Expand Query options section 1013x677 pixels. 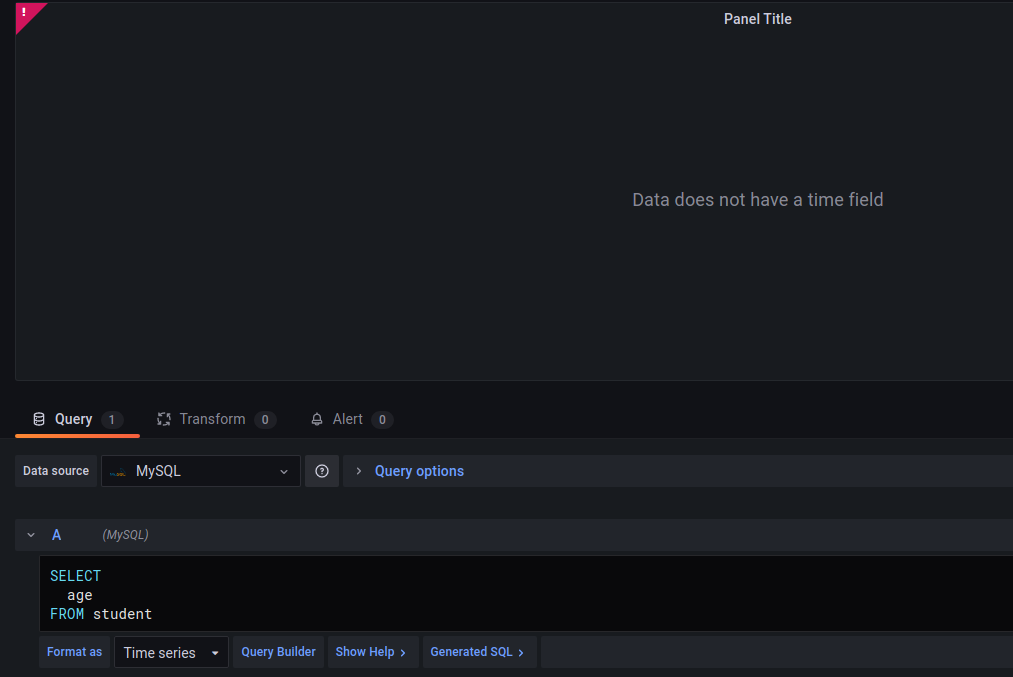tap(419, 471)
